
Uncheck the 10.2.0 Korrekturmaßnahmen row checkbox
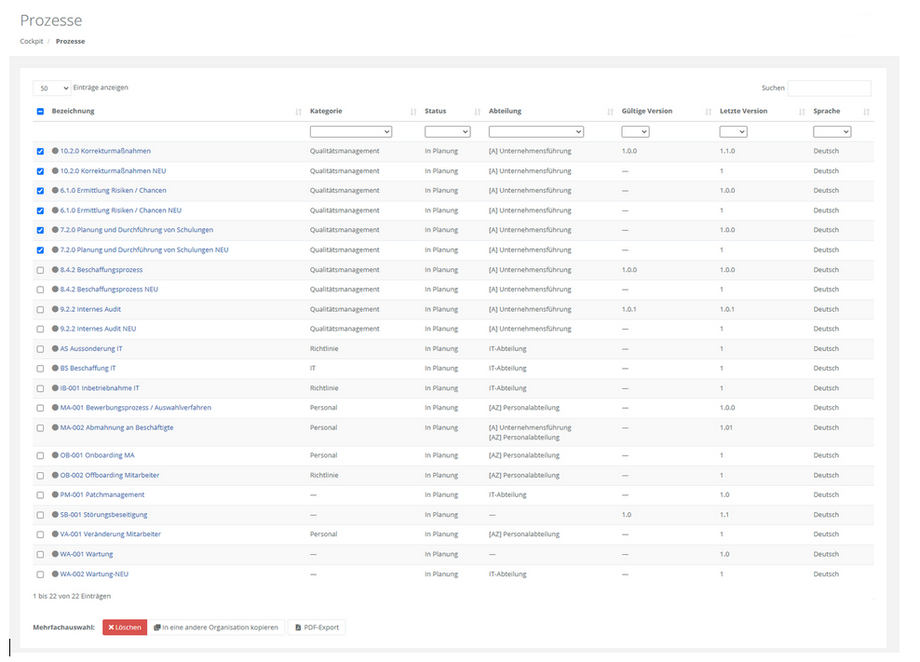click(40, 152)
